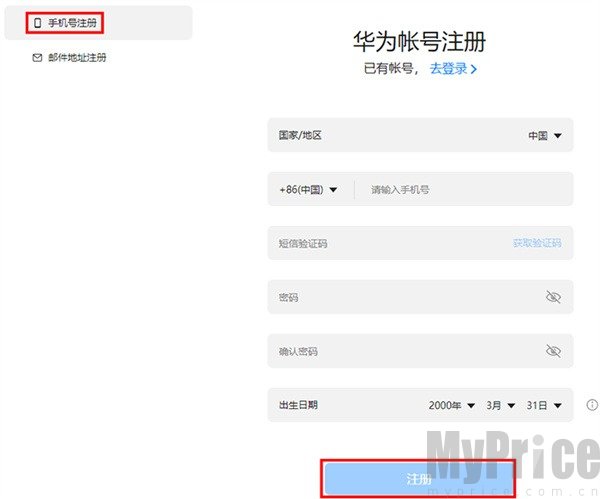Viewport: 600px width, 499px height.
Task: Click the 注册 register button
Action: click(x=418, y=479)
